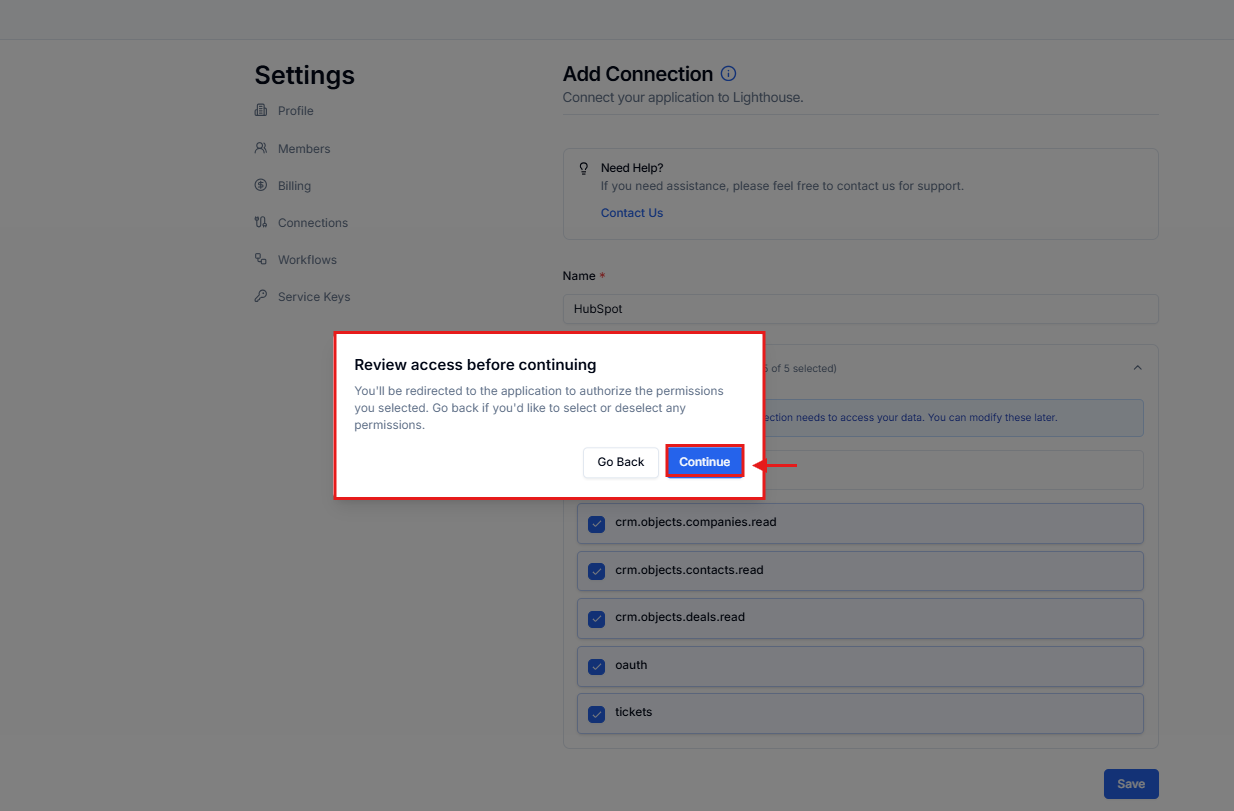
Task: Navigate to Service Keys
Action: 314,297
